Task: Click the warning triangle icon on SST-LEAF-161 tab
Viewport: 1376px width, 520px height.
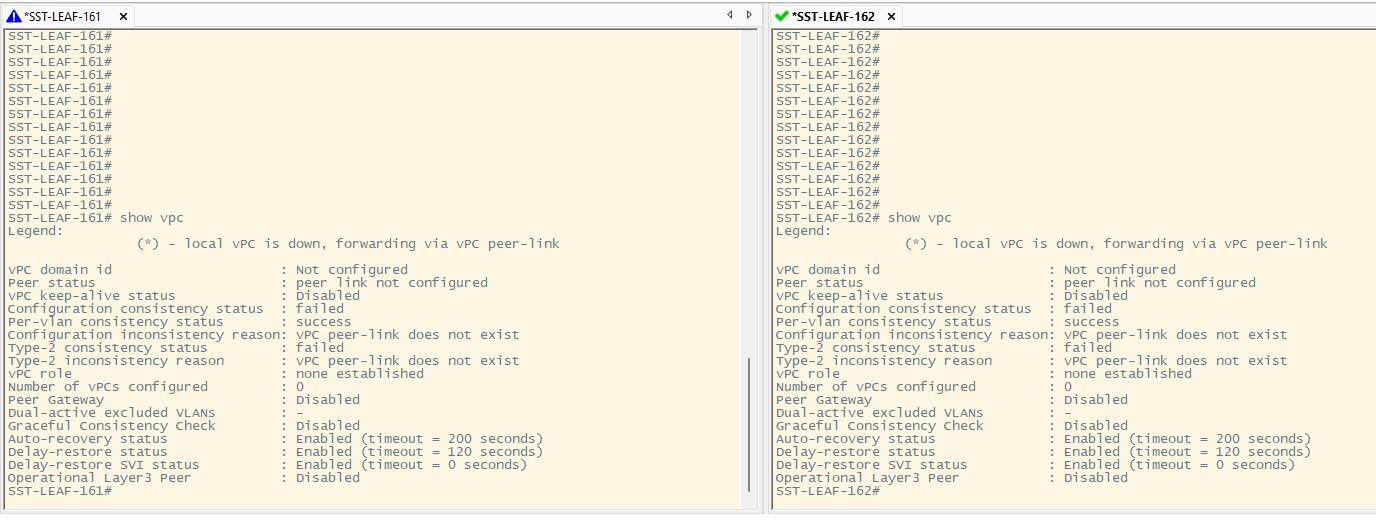Action: (14, 17)
